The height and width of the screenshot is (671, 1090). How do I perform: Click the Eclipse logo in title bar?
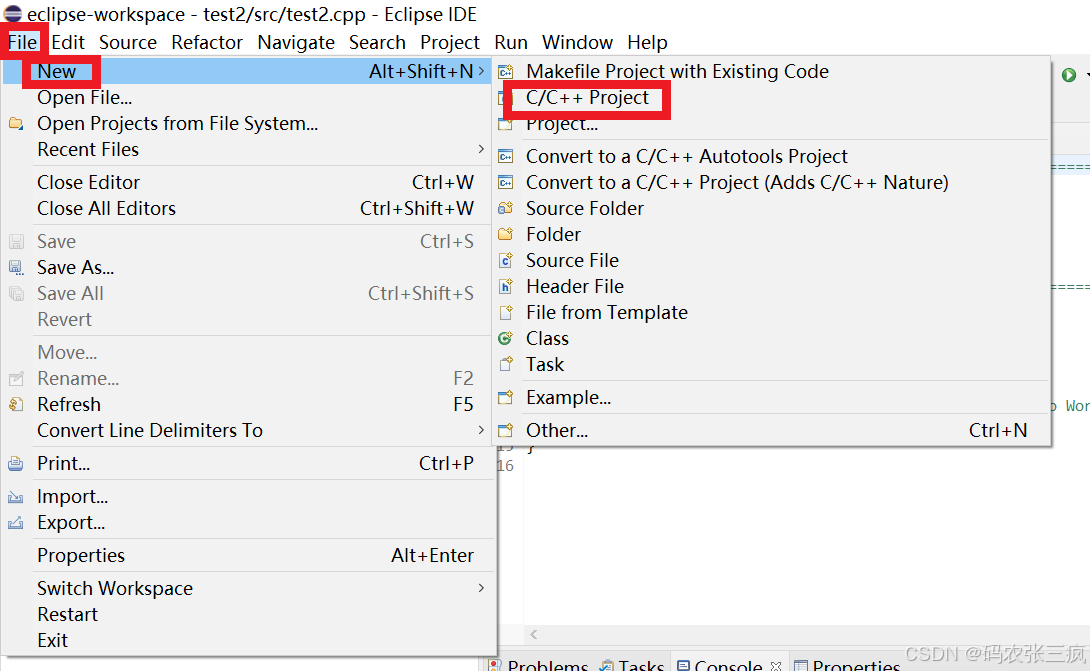(x=13, y=13)
